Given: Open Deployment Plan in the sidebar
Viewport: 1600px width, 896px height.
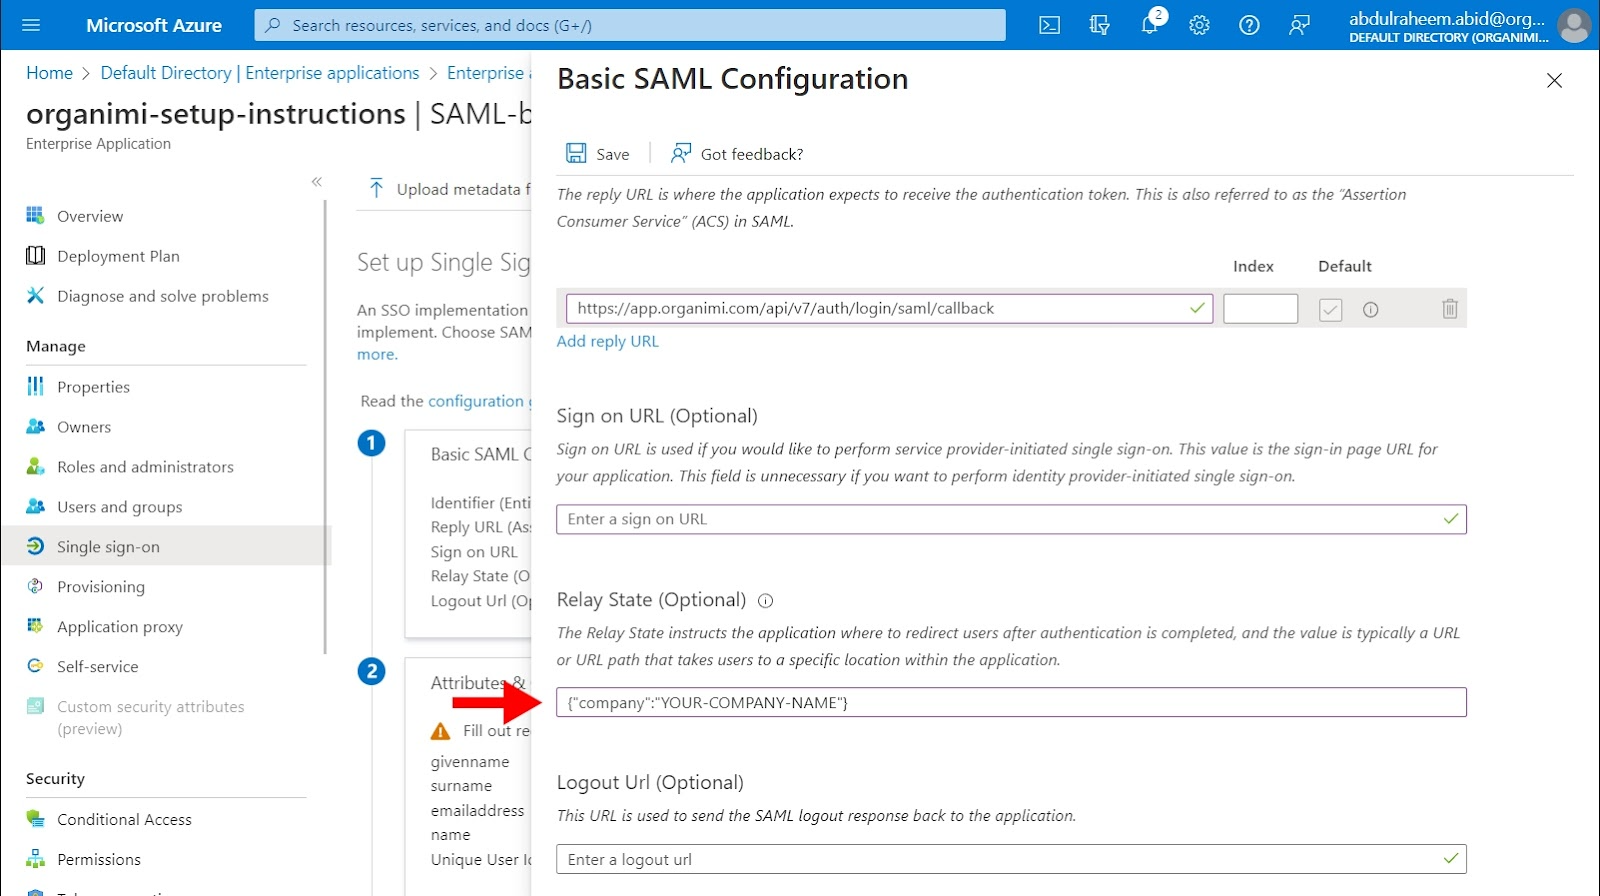Looking at the screenshot, I should (x=118, y=256).
